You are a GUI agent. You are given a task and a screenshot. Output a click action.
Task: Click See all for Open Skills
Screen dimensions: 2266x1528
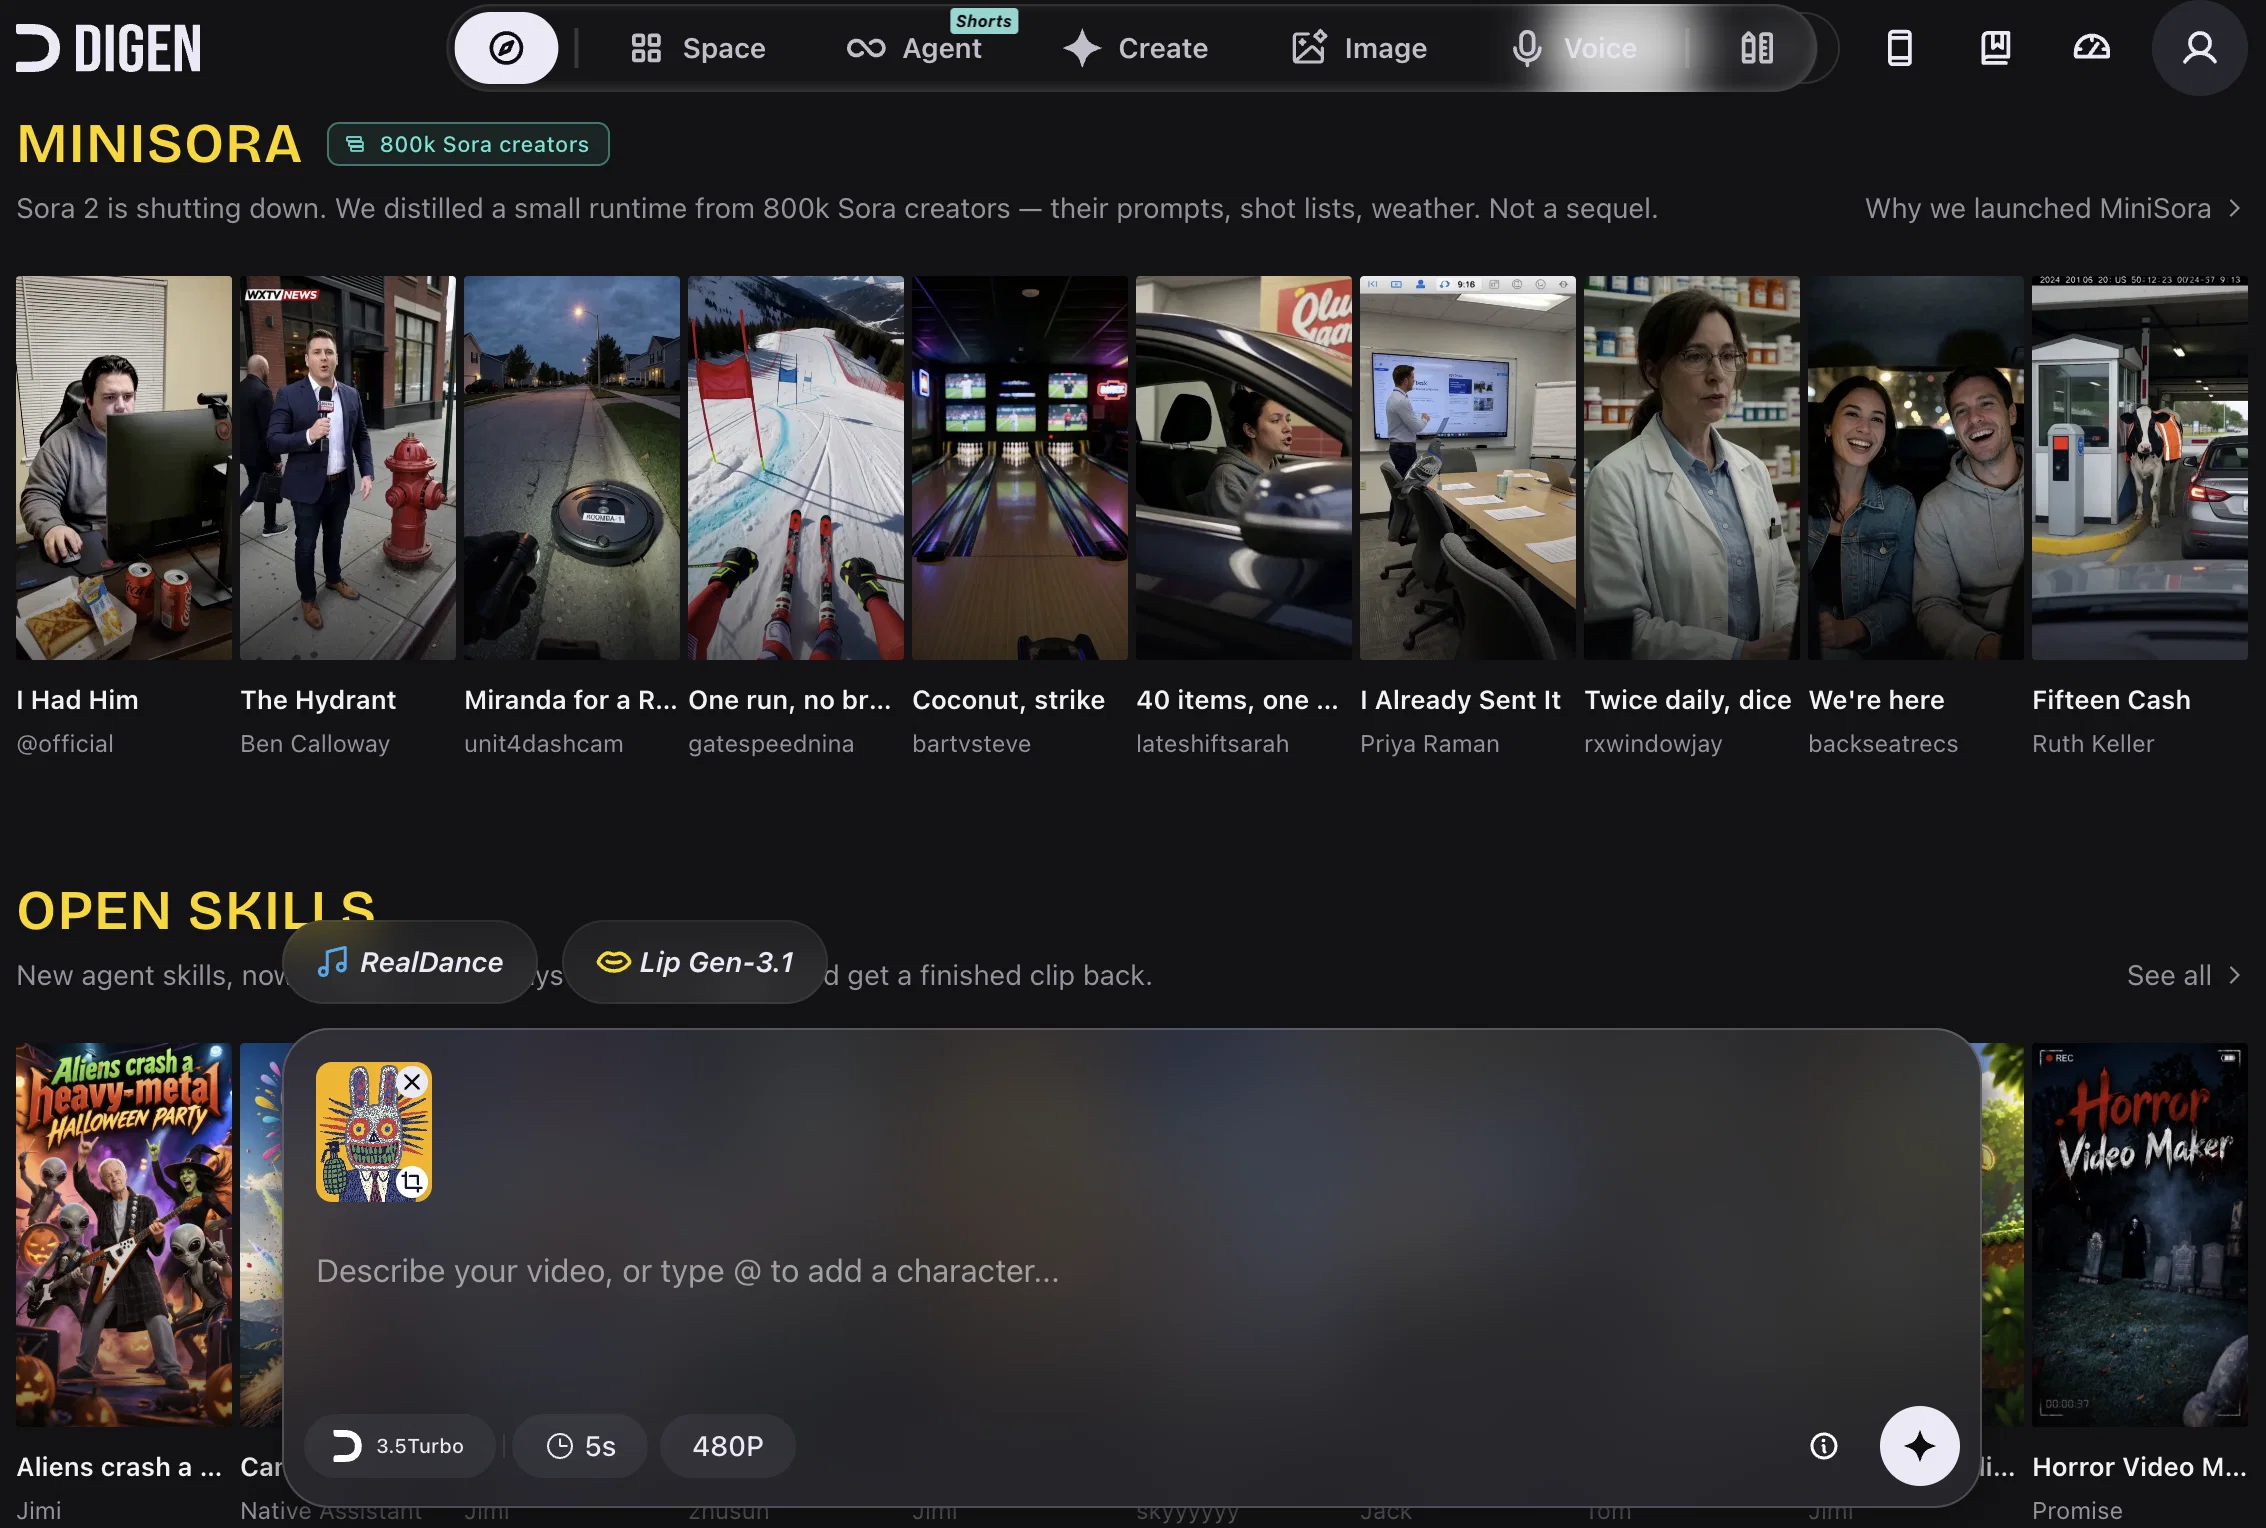tap(2184, 975)
